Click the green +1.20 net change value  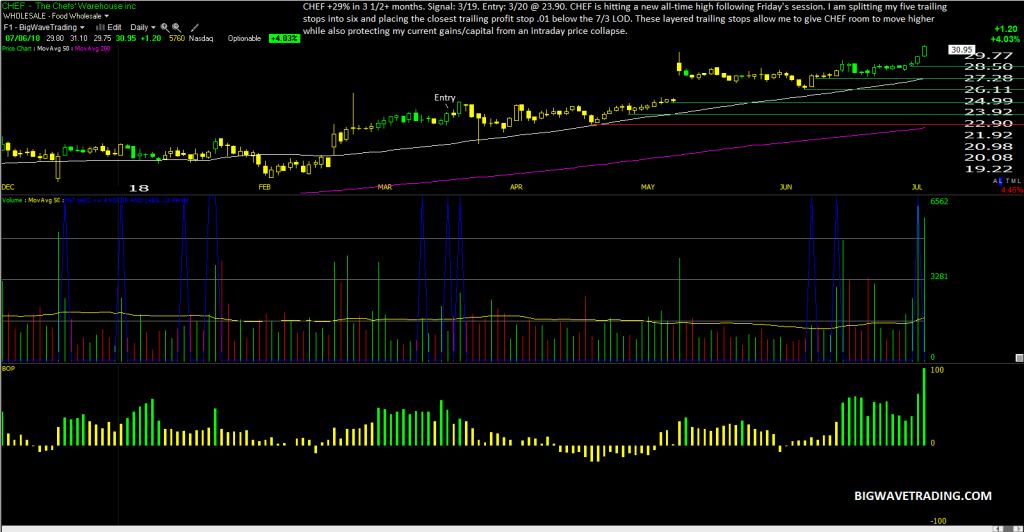pos(1006,29)
